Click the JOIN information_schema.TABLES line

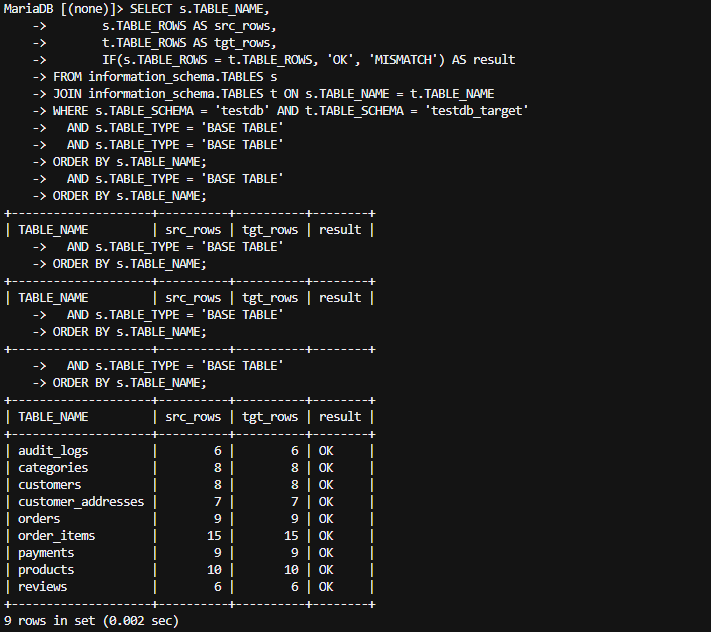pos(273,94)
